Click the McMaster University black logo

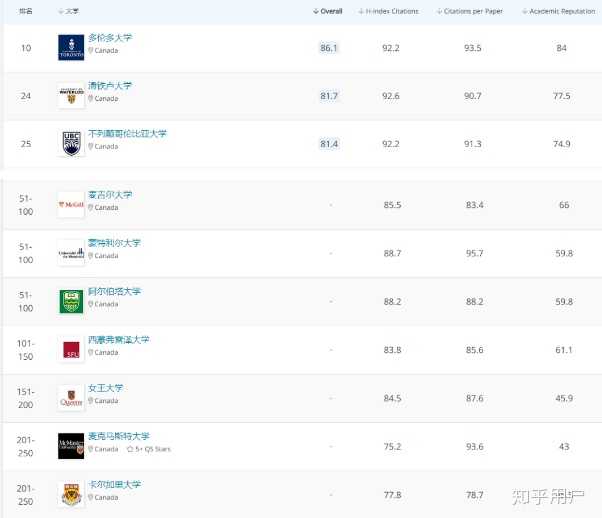(x=71, y=446)
